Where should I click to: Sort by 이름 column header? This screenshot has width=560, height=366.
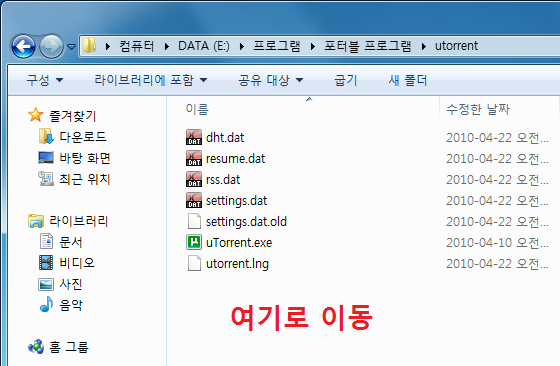click(197, 109)
